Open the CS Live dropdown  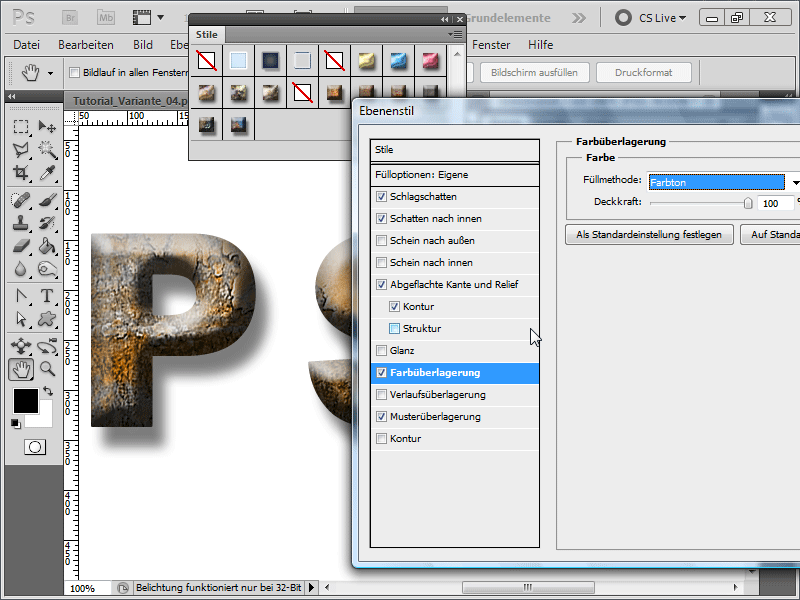(x=662, y=18)
